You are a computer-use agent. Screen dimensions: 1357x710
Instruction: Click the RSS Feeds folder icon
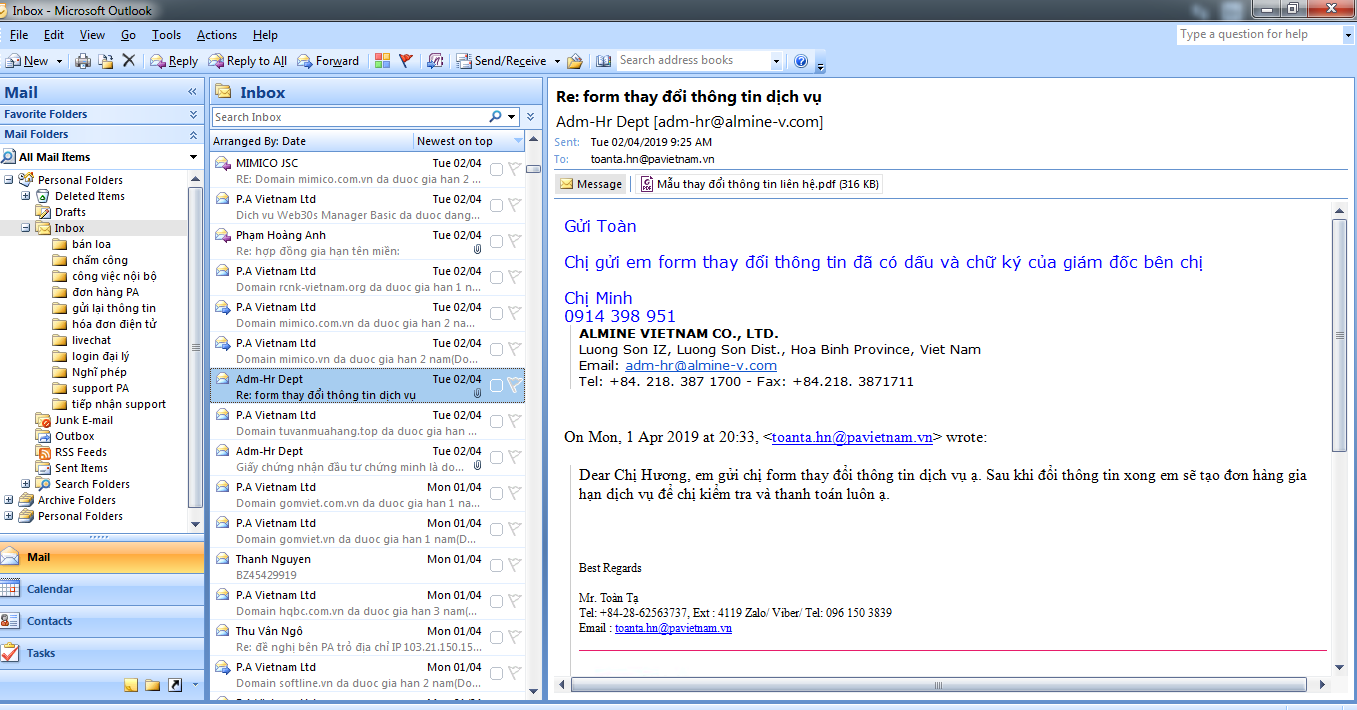(43, 452)
